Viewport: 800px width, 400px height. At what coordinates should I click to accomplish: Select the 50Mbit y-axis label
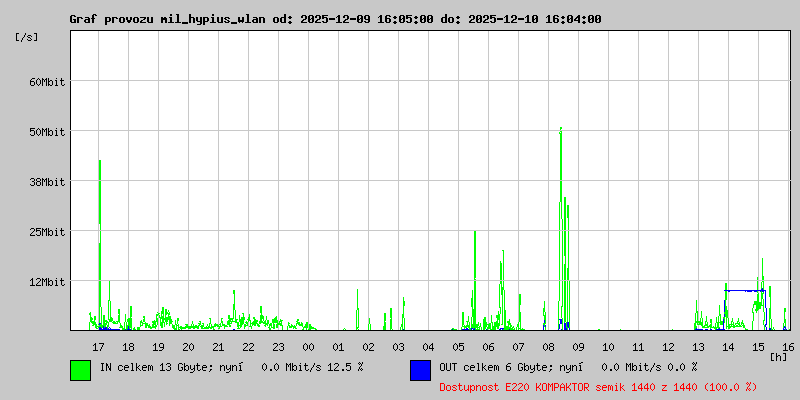(x=46, y=132)
